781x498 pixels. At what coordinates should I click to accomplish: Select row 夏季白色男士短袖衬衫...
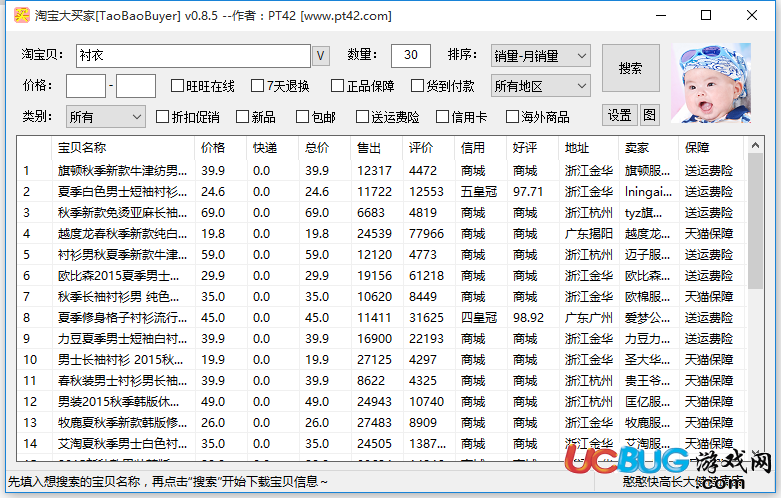click(x=381, y=192)
